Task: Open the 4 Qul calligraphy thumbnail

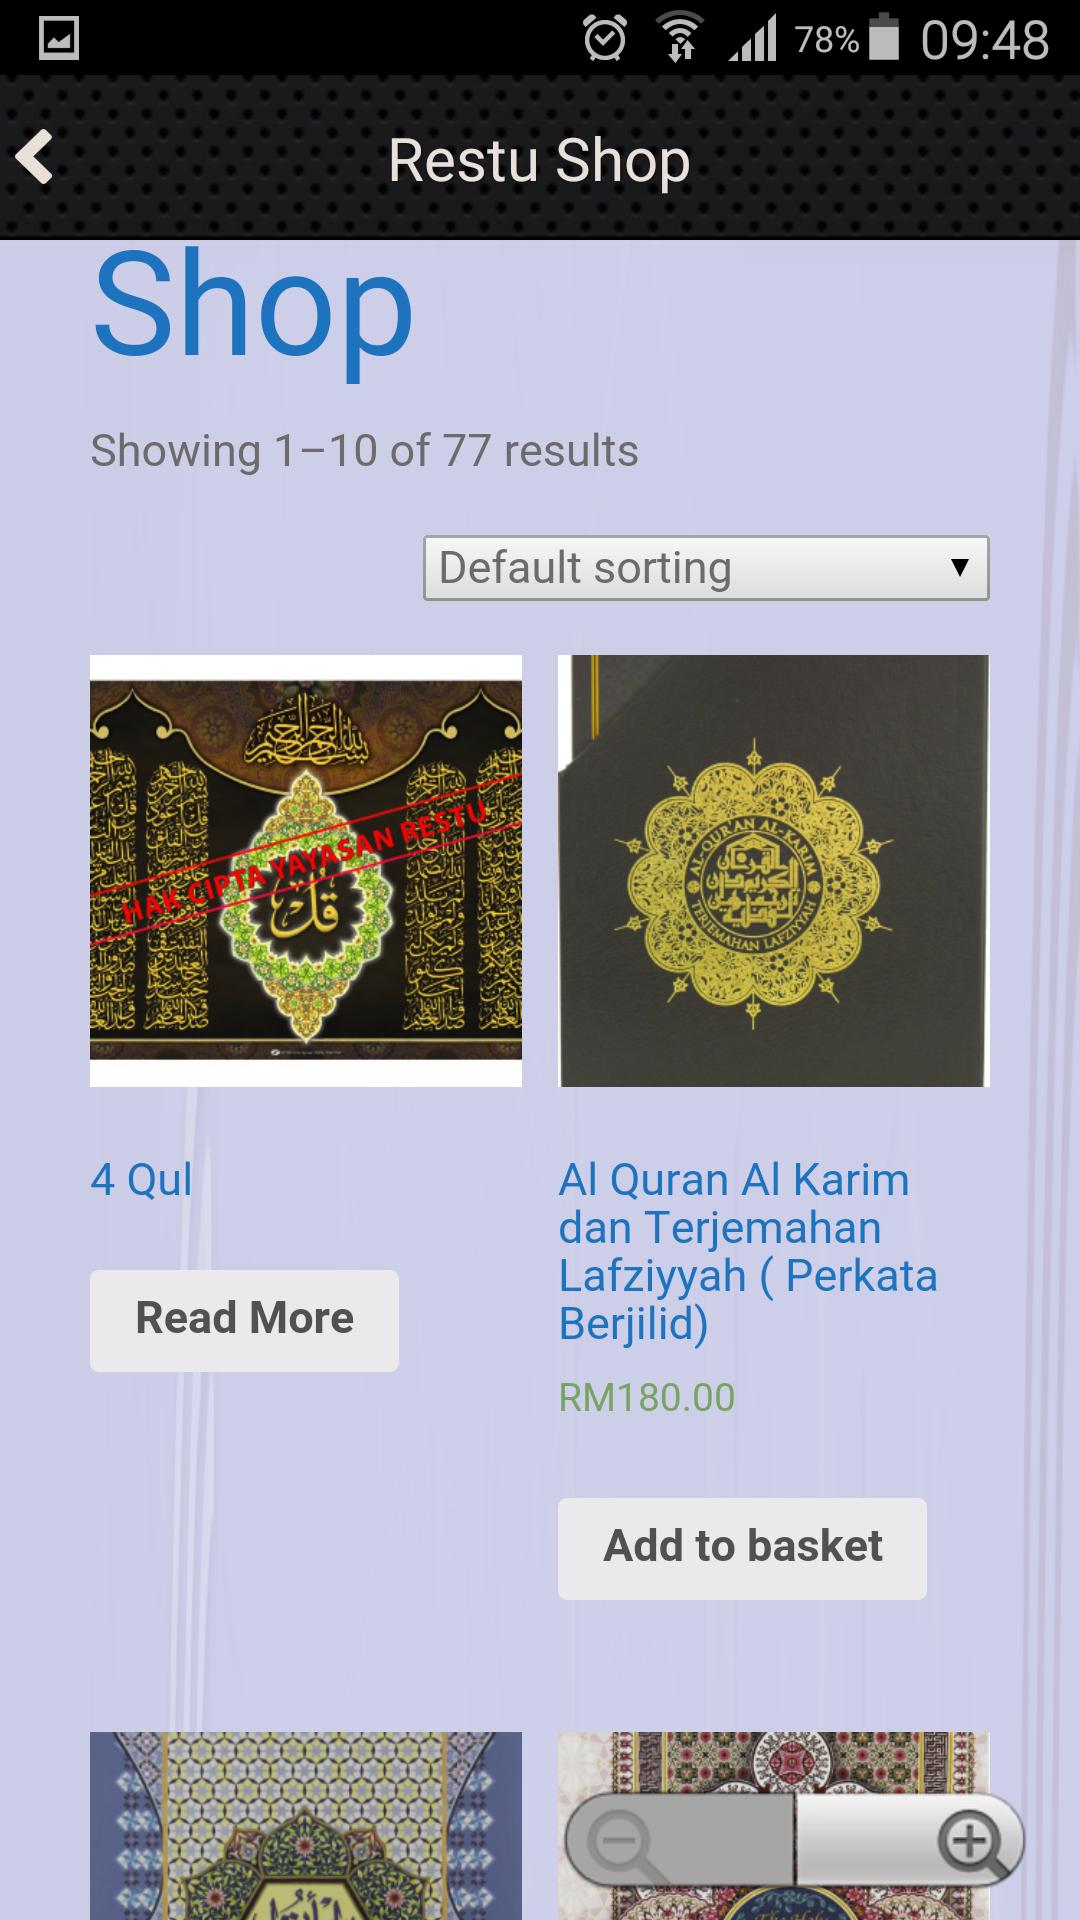Action: click(x=306, y=871)
